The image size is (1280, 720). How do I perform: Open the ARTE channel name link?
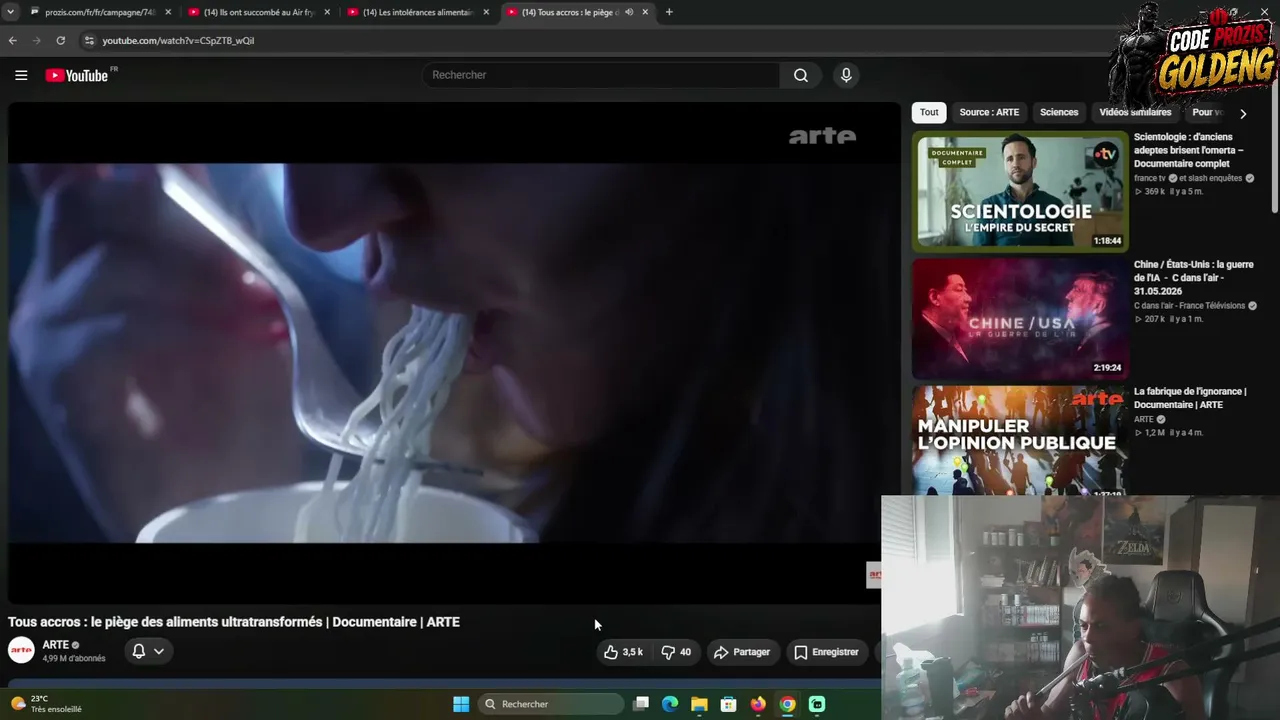56,645
